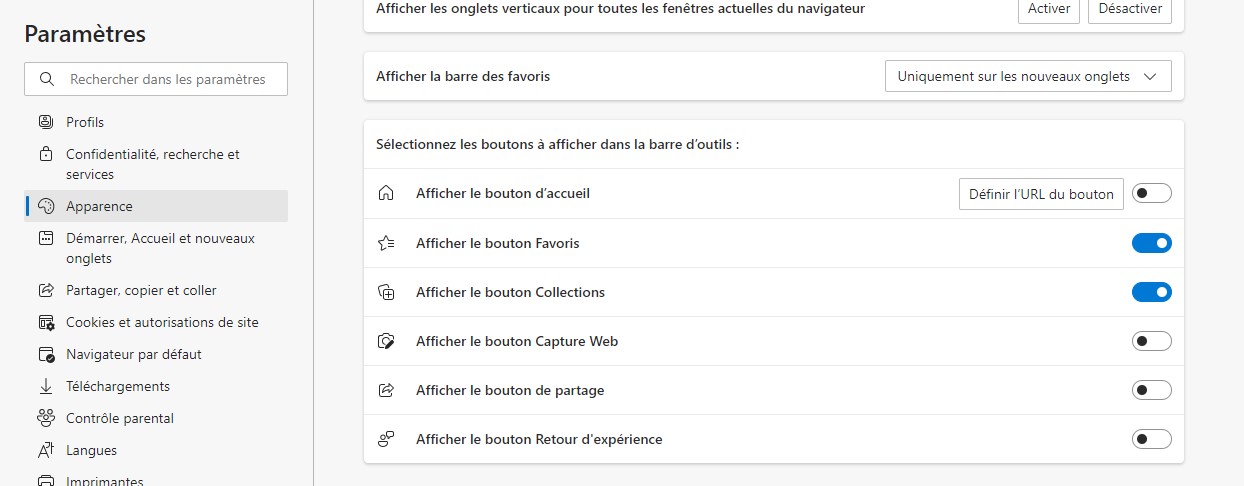Open the favorites bar display dropdown

click(x=1027, y=76)
